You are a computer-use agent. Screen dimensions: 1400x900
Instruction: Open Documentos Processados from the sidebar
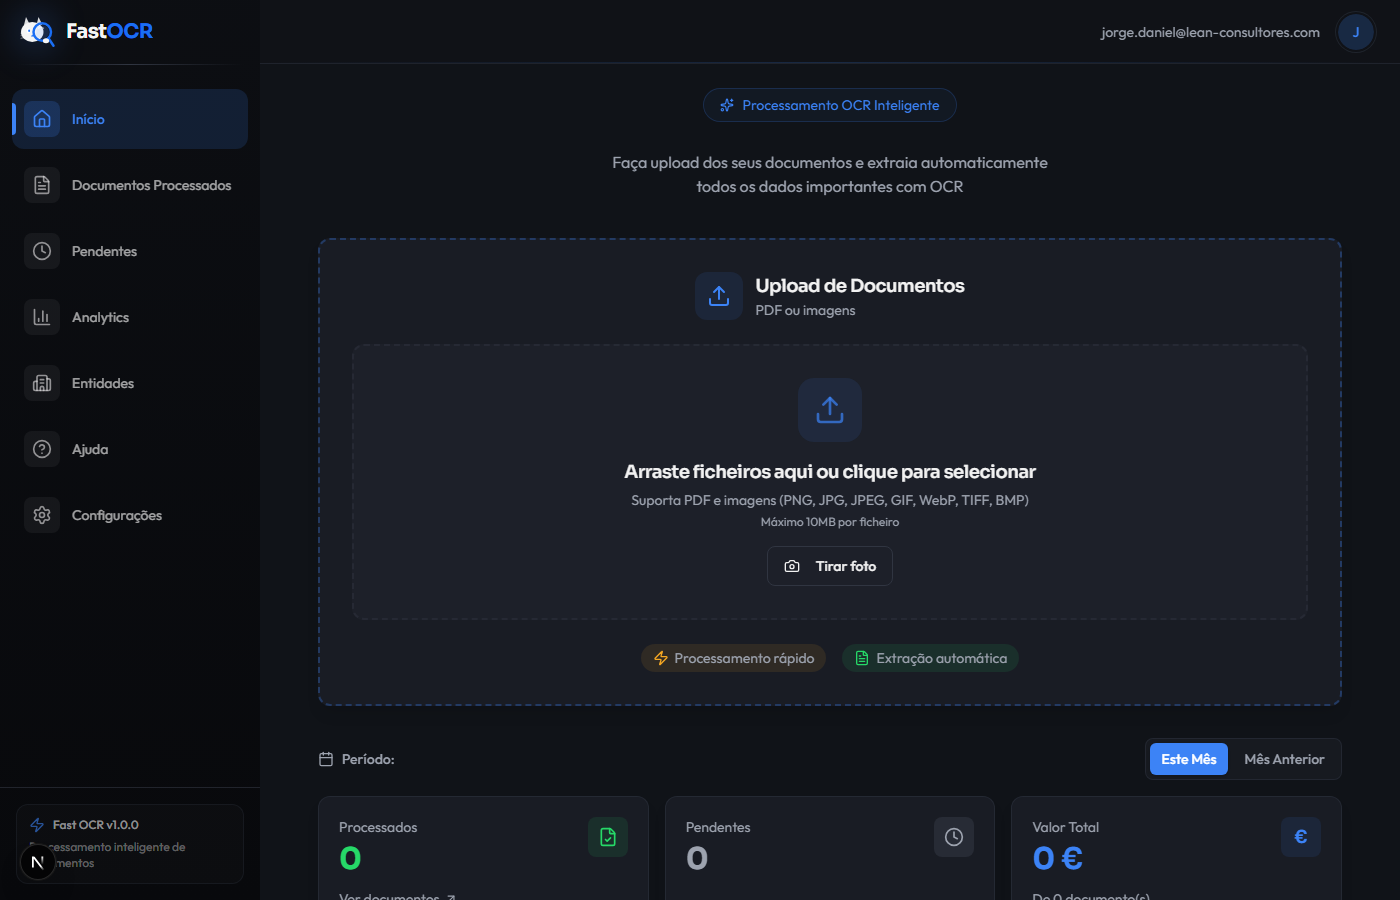(151, 185)
